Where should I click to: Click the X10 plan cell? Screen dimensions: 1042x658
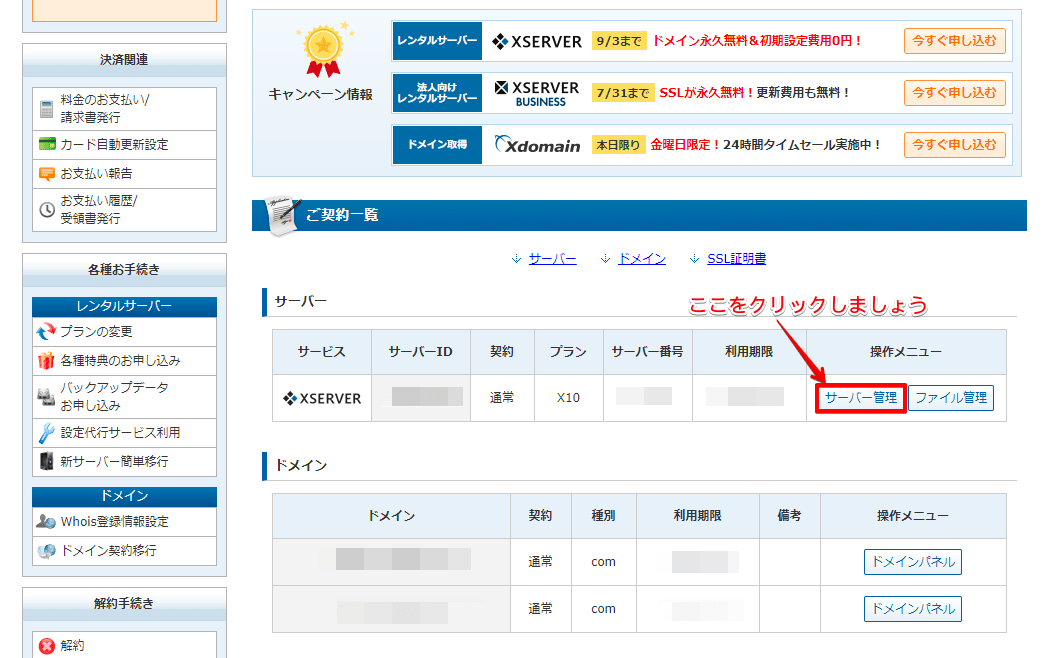tap(568, 397)
